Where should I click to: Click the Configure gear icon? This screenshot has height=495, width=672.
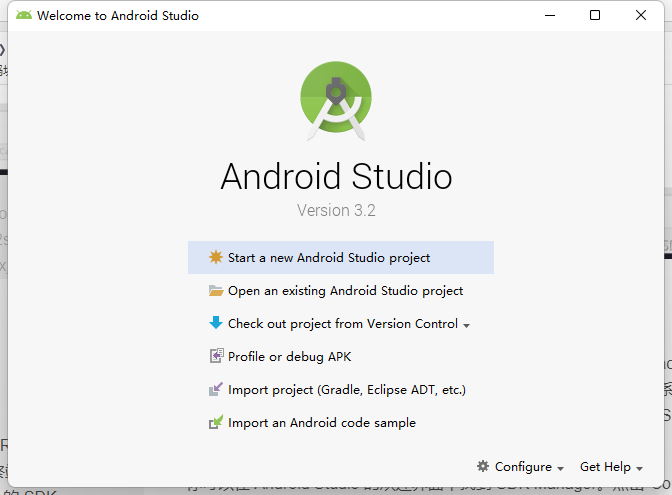pos(483,466)
